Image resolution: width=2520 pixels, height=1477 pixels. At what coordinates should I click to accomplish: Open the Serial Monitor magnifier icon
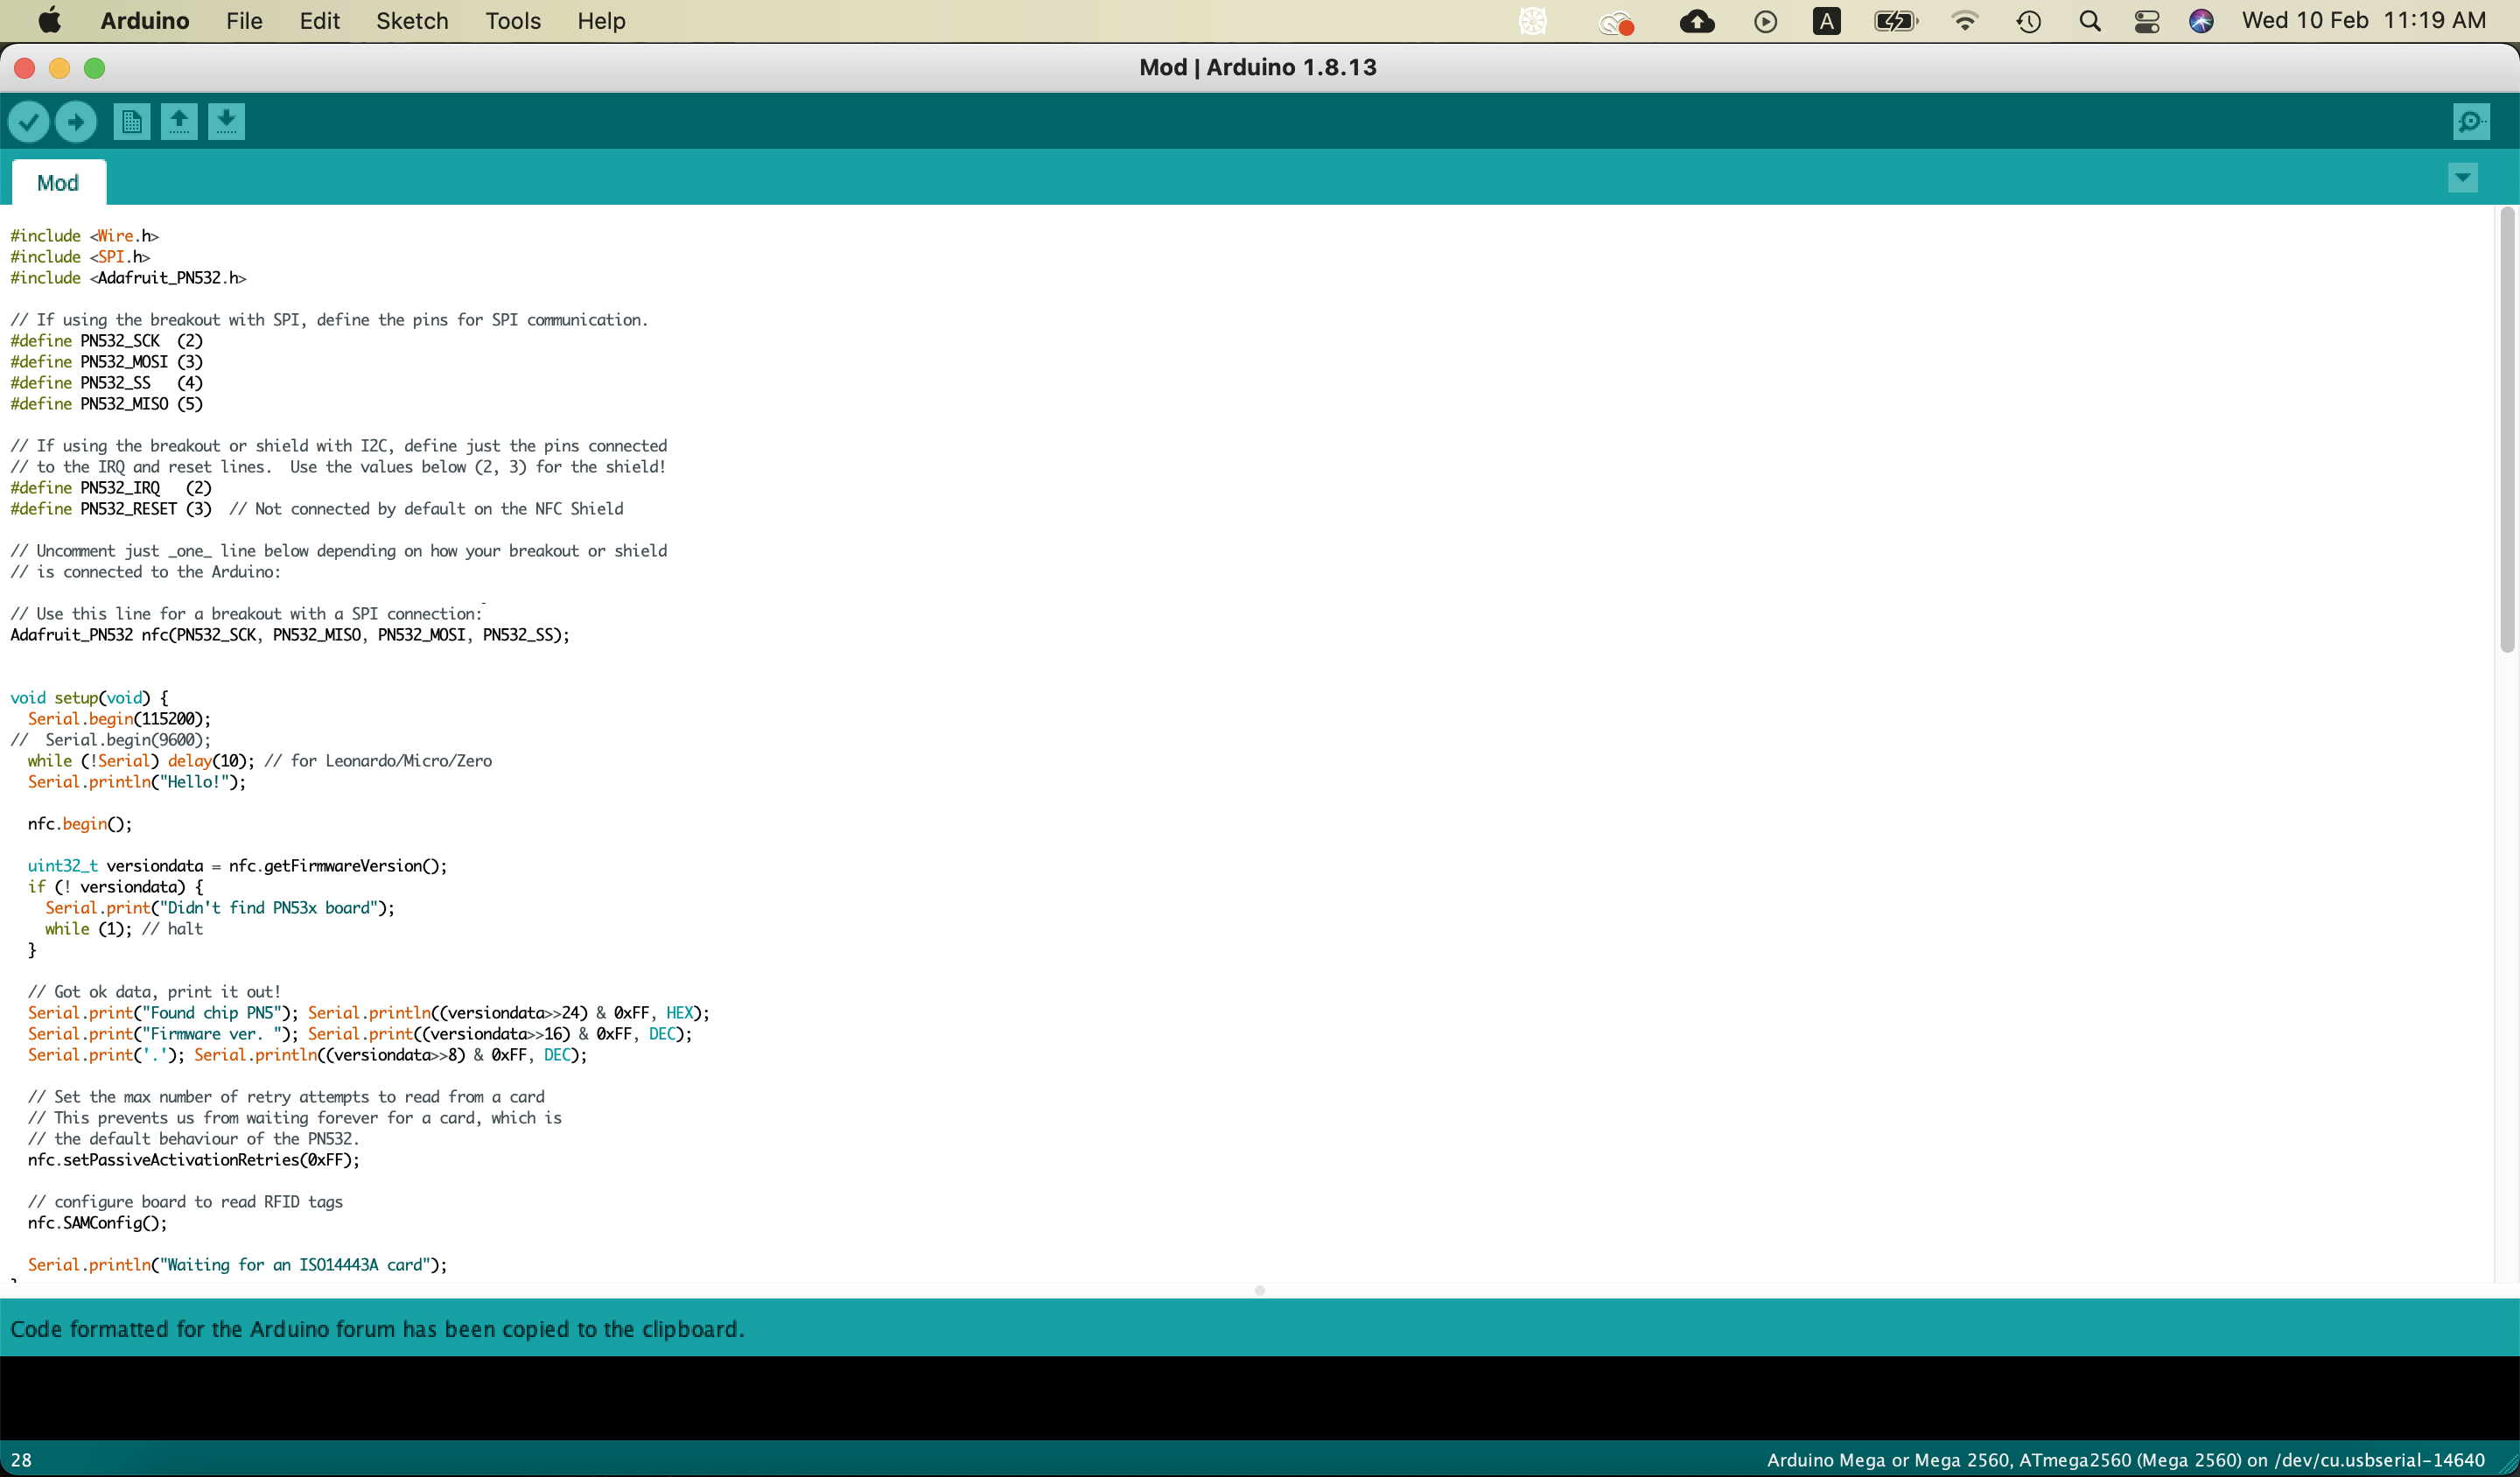2471,122
